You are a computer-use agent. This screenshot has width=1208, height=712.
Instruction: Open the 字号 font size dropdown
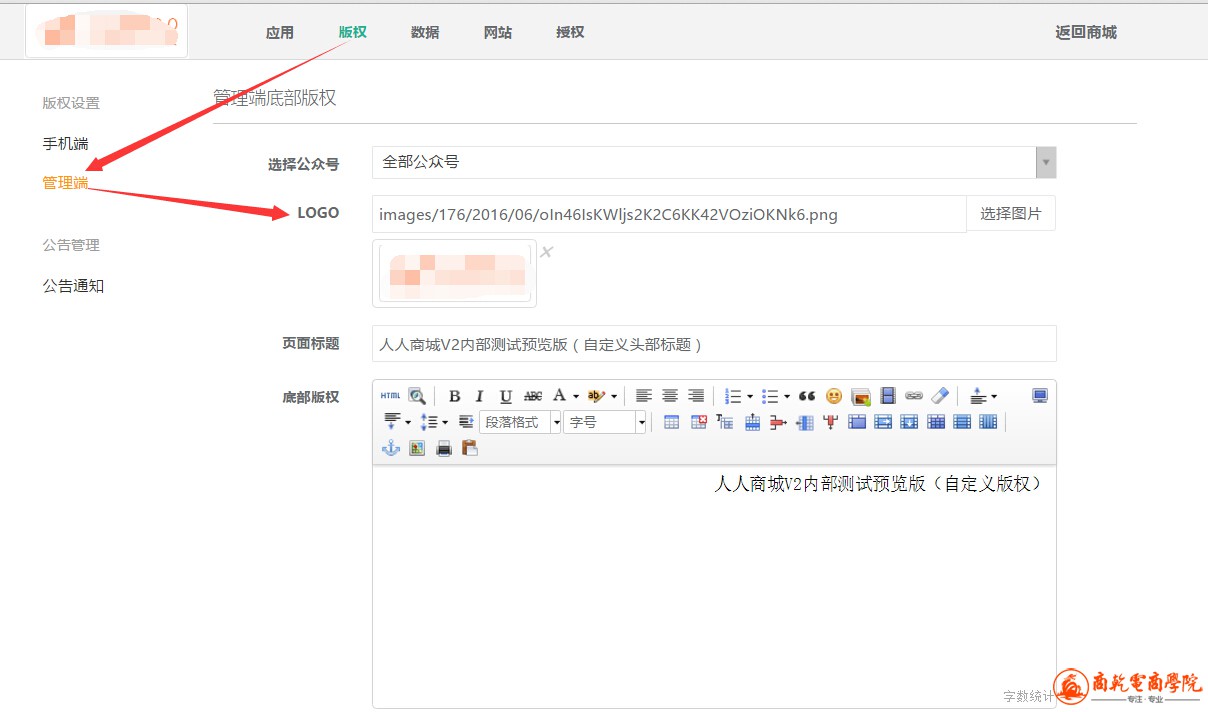coord(605,422)
